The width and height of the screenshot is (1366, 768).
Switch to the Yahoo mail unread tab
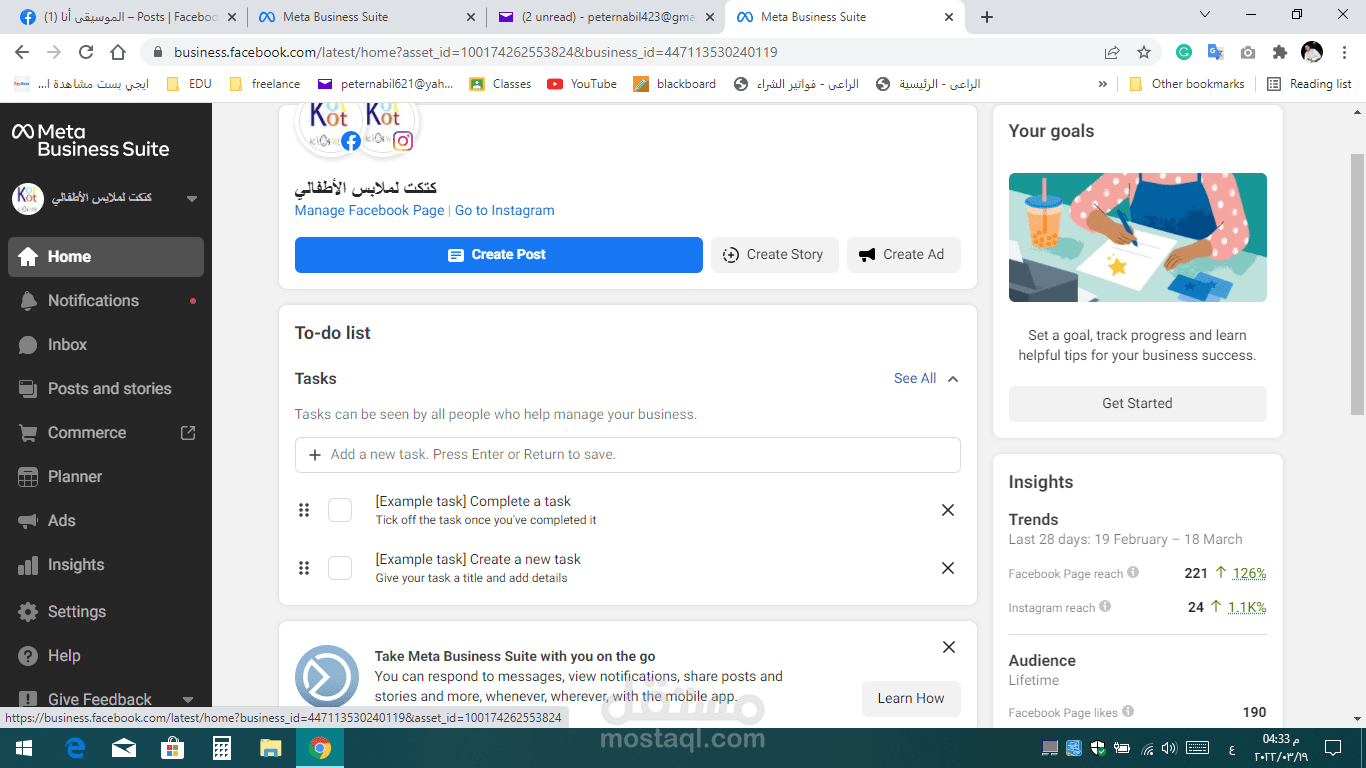[605, 17]
